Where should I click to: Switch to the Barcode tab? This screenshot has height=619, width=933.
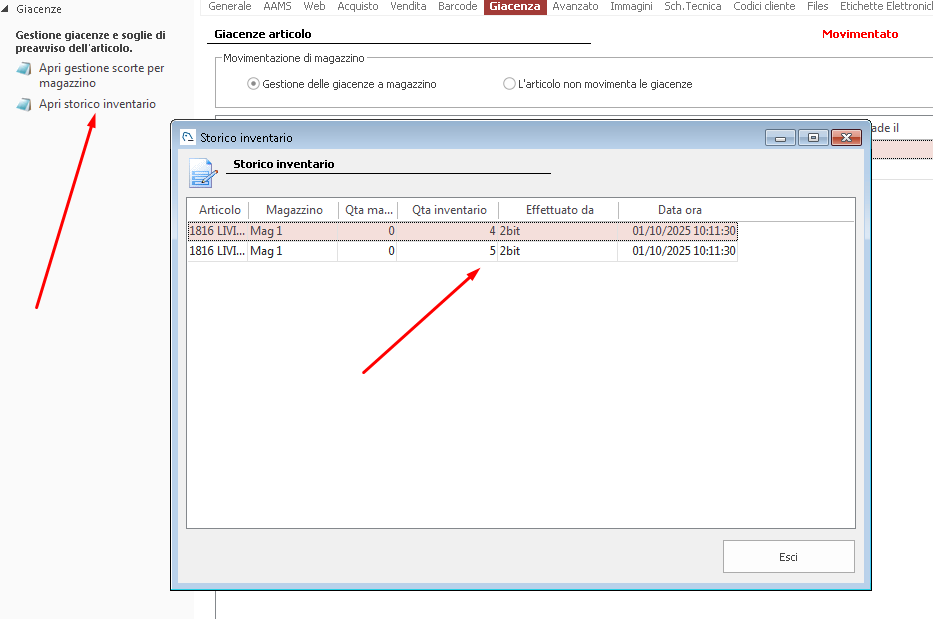(x=457, y=6)
